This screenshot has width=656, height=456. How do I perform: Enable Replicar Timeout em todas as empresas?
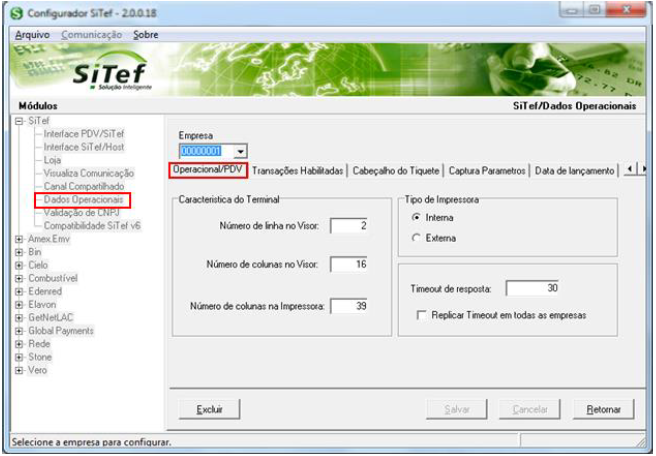[x=422, y=315]
